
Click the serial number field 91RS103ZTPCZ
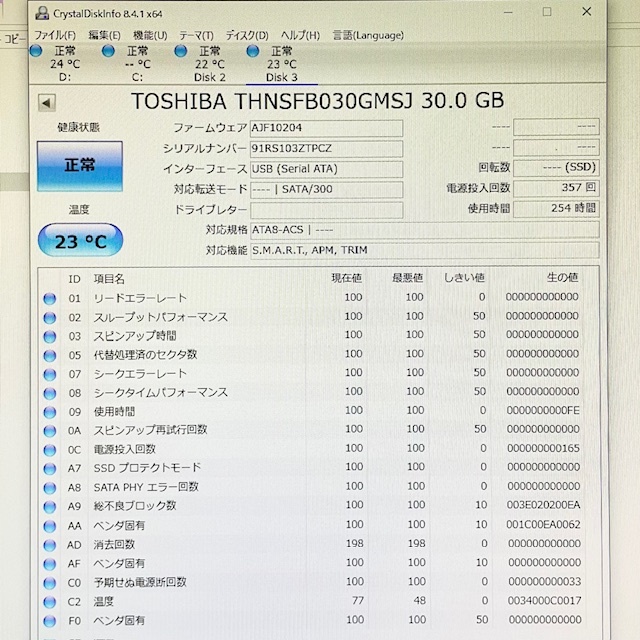click(x=327, y=149)
